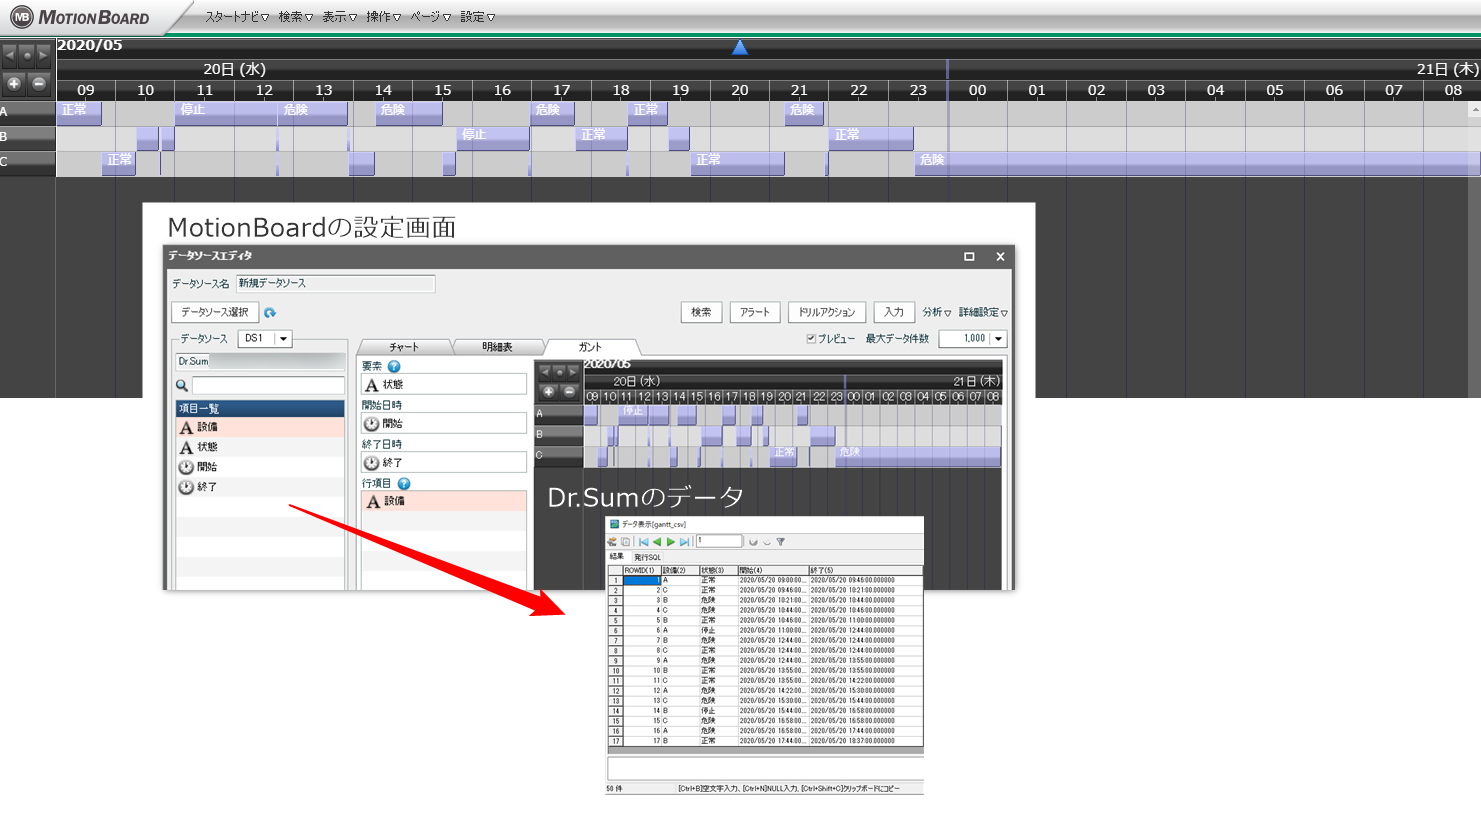
Task: Toggle the プレビュー checkbox
Action: coord(811,339)
